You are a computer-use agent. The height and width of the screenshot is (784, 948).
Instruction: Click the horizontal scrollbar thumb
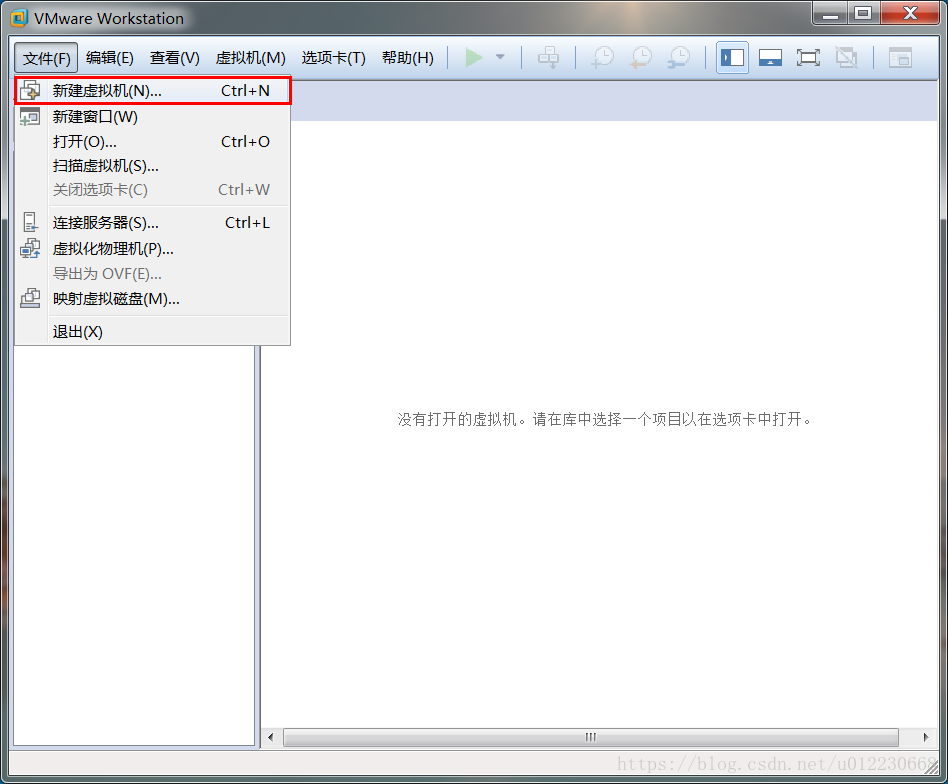tap(591, 737)
